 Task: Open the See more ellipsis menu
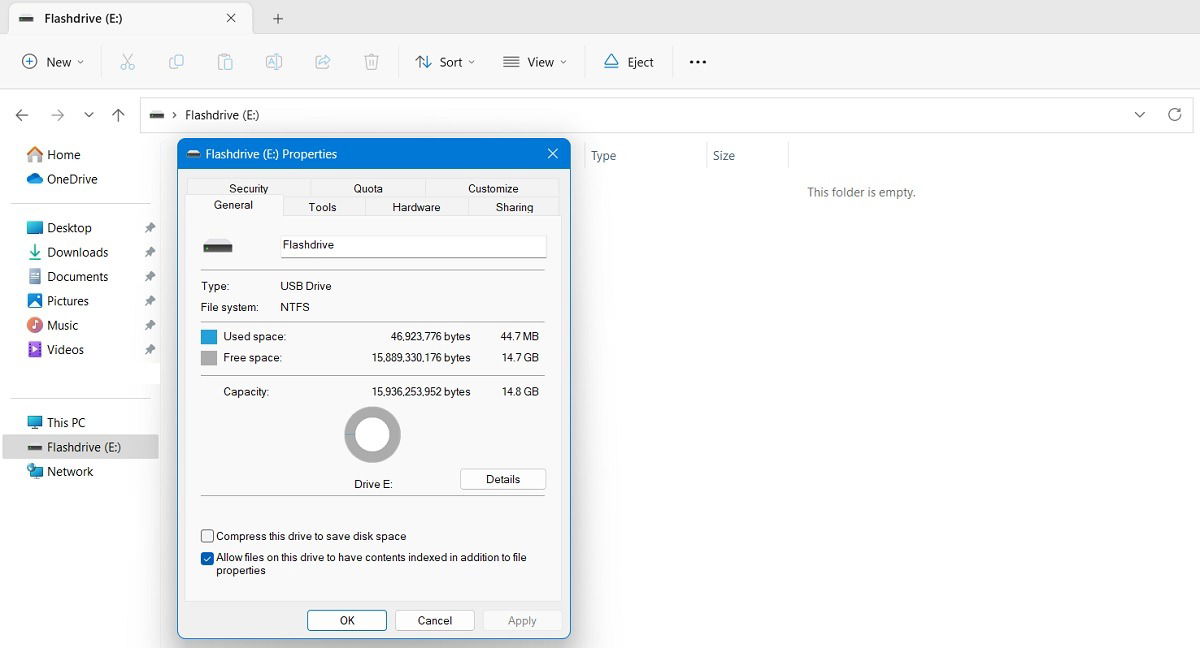click(x=697, y=61)
